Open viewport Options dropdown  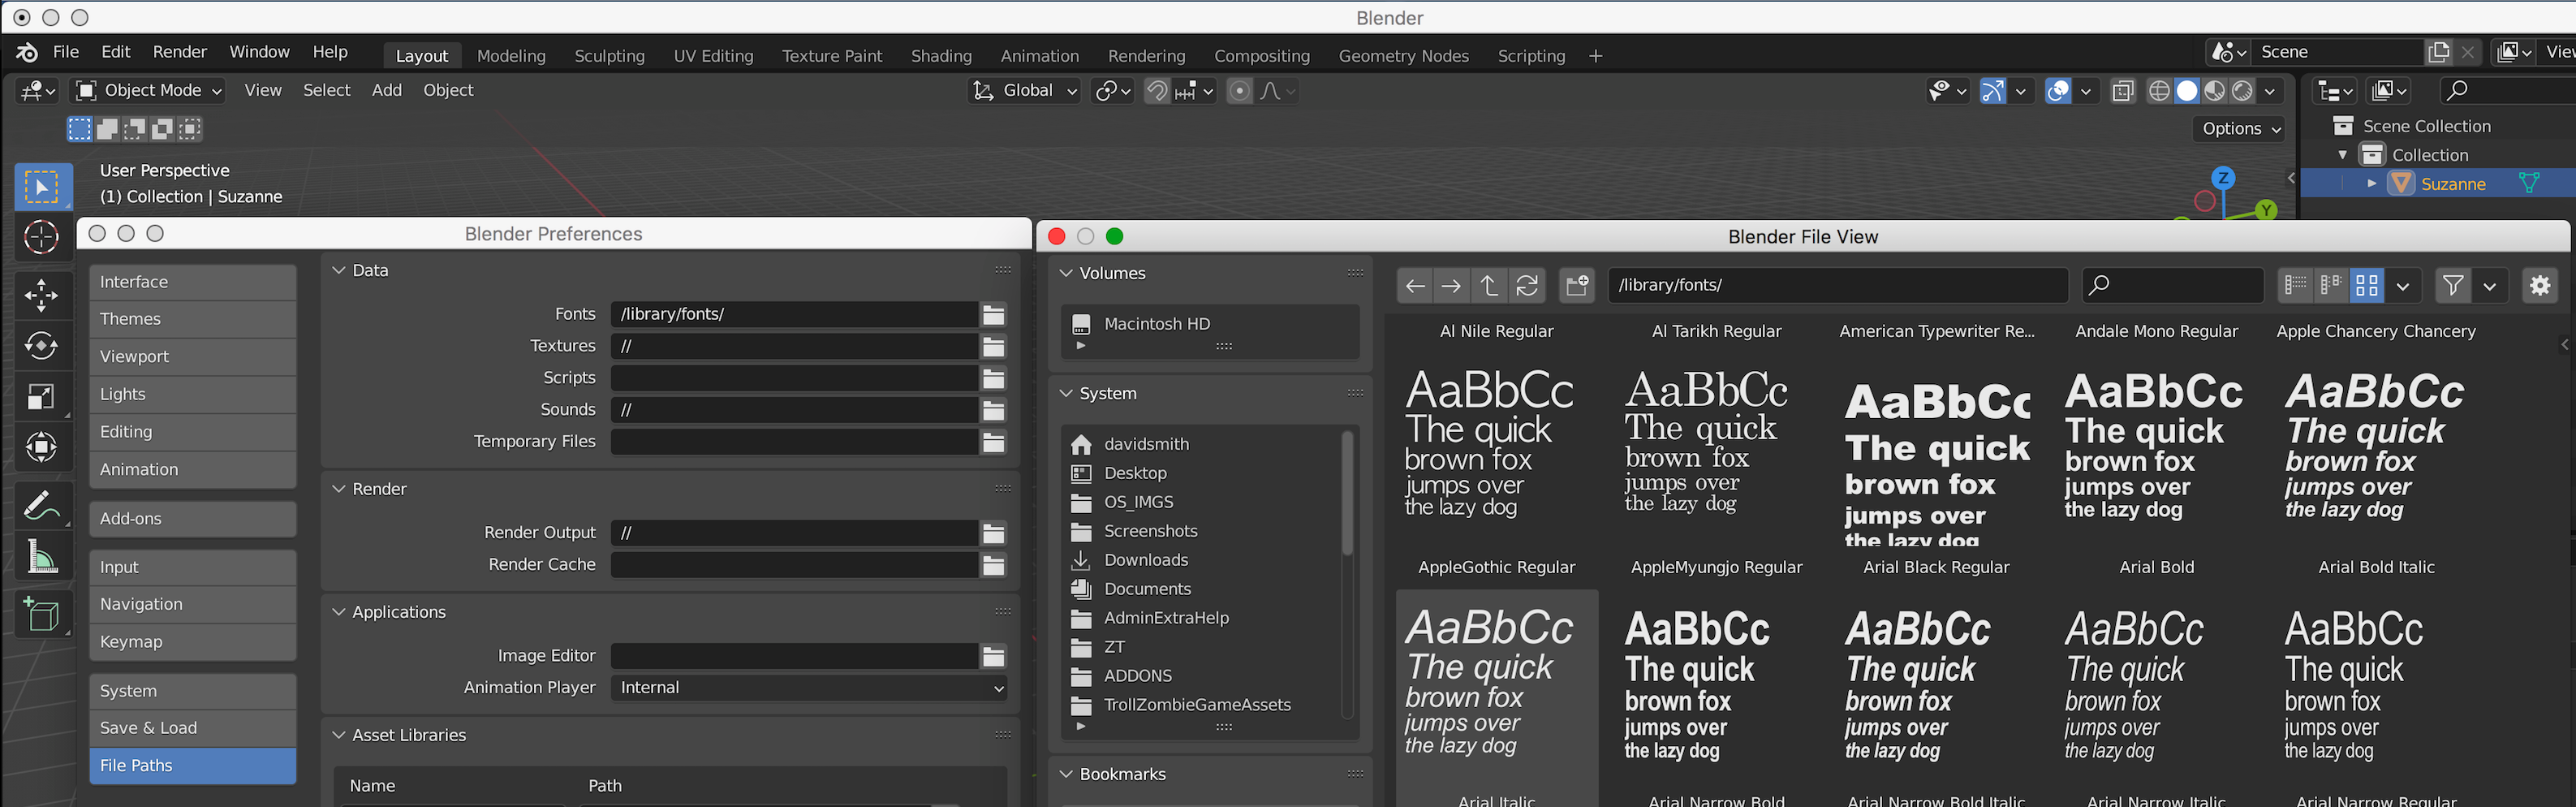pyautogui.click(x=2241, y=129)
